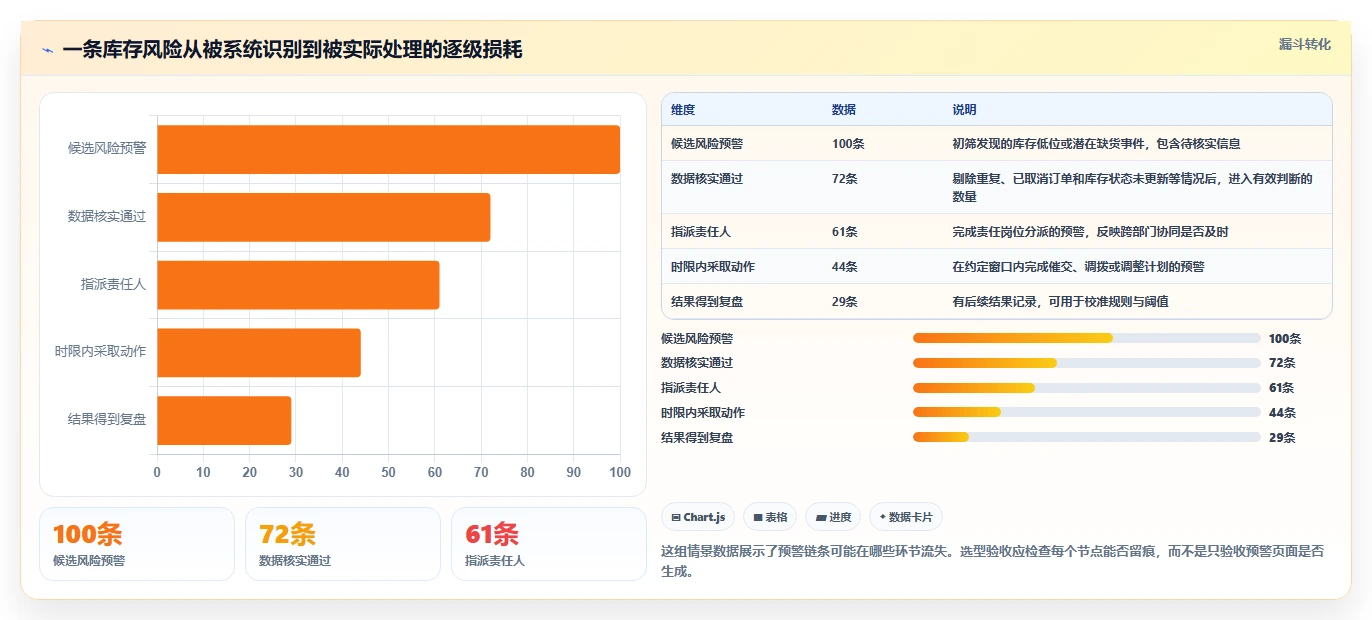Click the 指派责任人 bar in the chart
Viewport: 1372px width, 620px height.
(x=298, y=284)
